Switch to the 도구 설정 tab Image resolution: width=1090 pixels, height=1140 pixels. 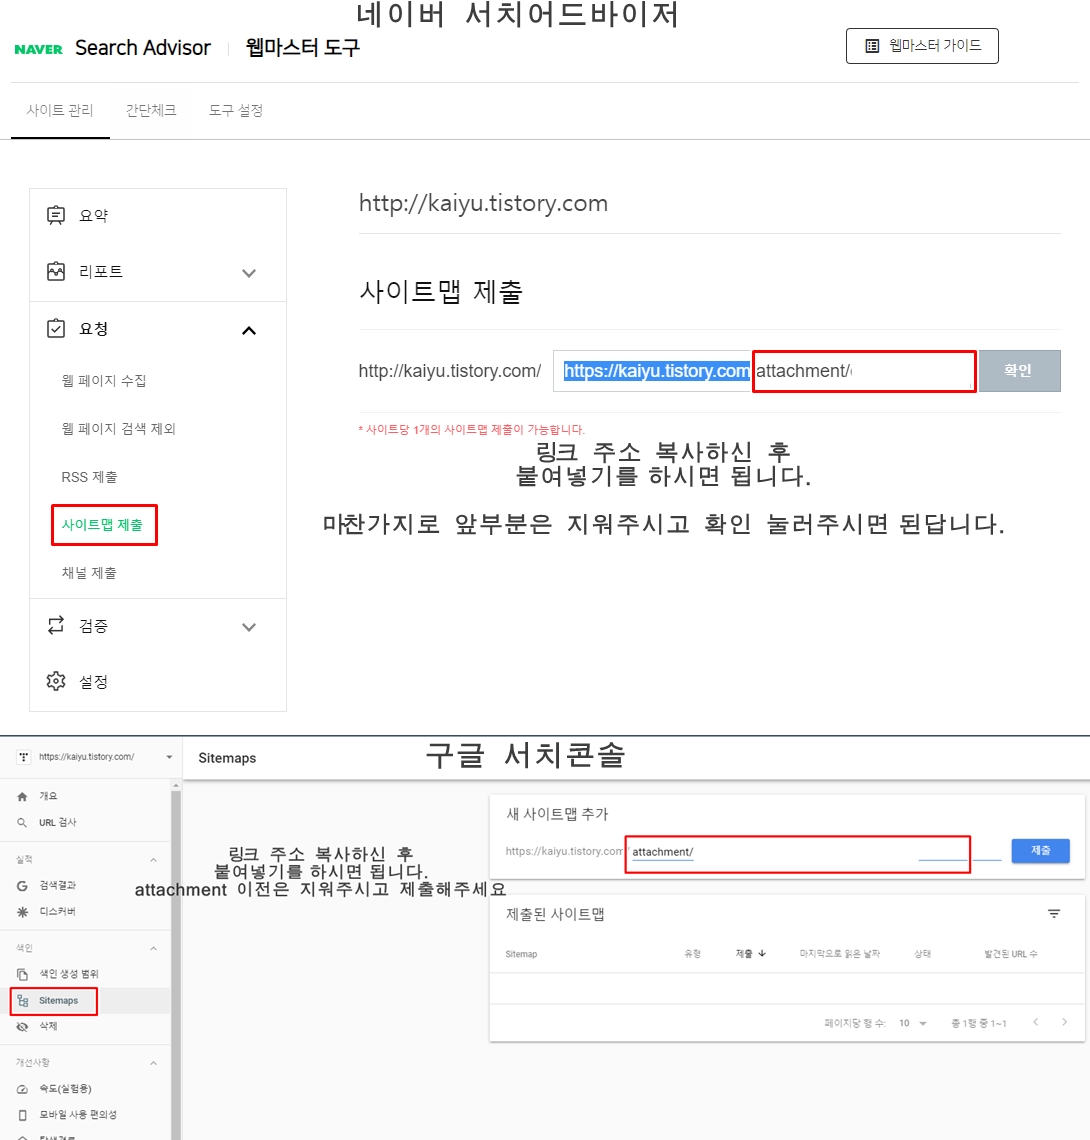236,111
